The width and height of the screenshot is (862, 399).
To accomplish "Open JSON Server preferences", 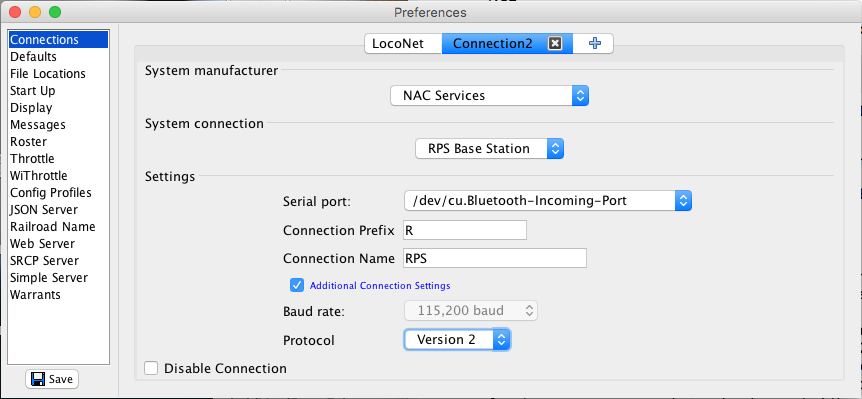I will point(58,210).
